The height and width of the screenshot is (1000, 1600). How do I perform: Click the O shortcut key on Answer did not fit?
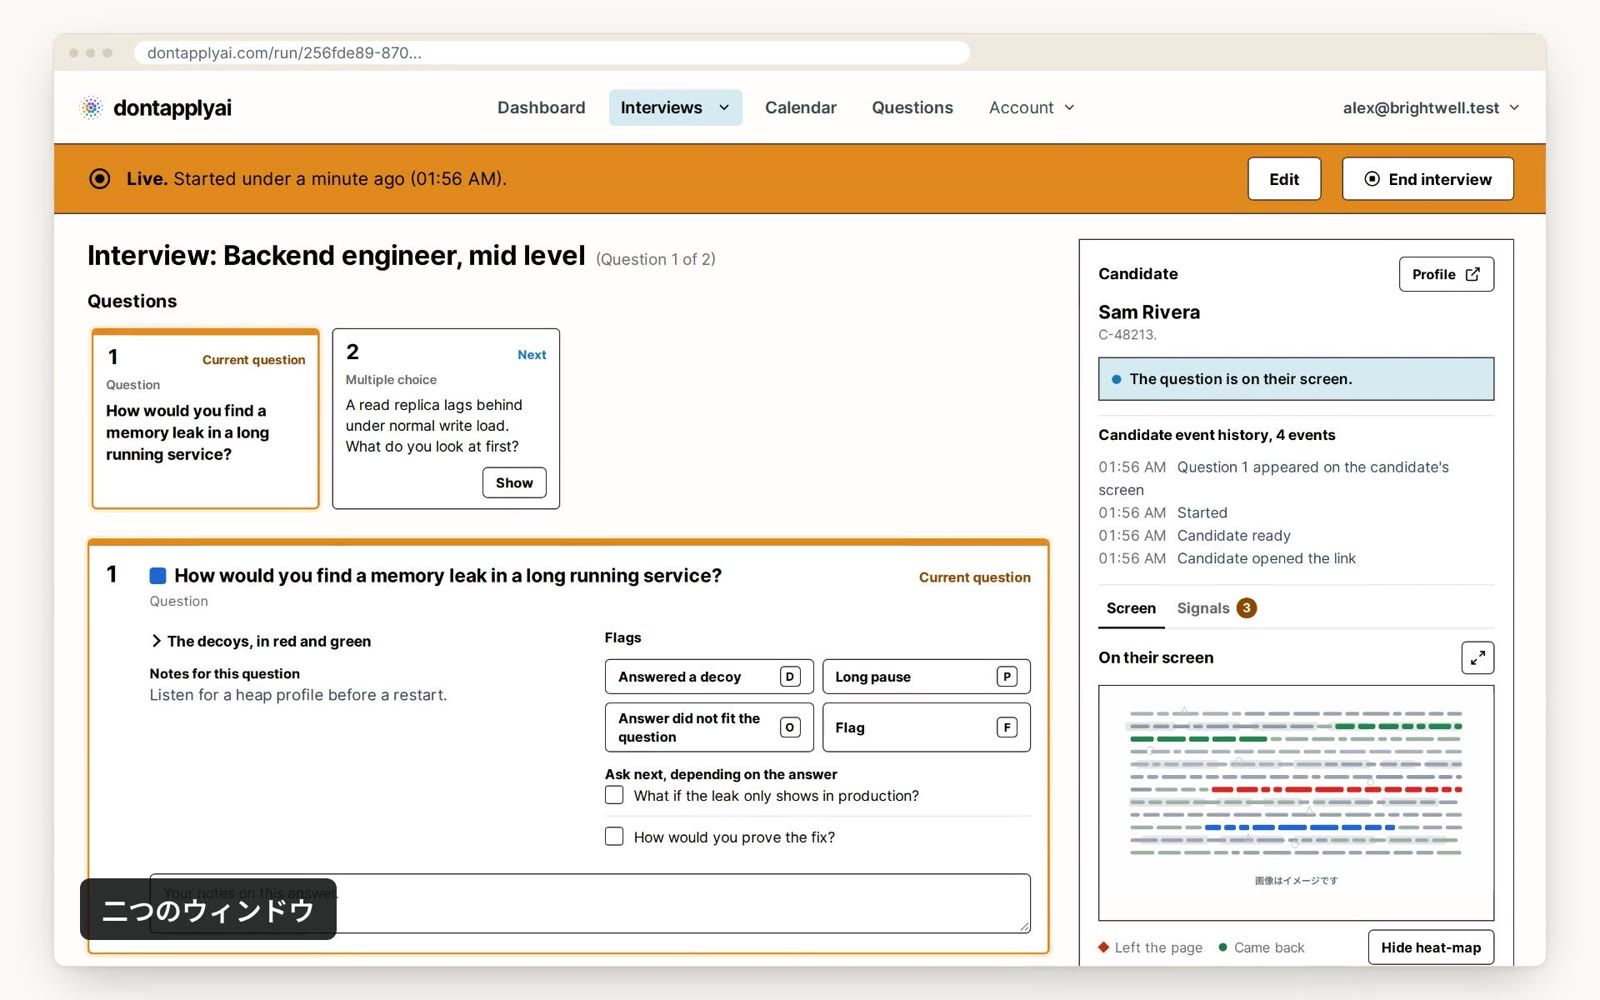[x=790, y=727]
